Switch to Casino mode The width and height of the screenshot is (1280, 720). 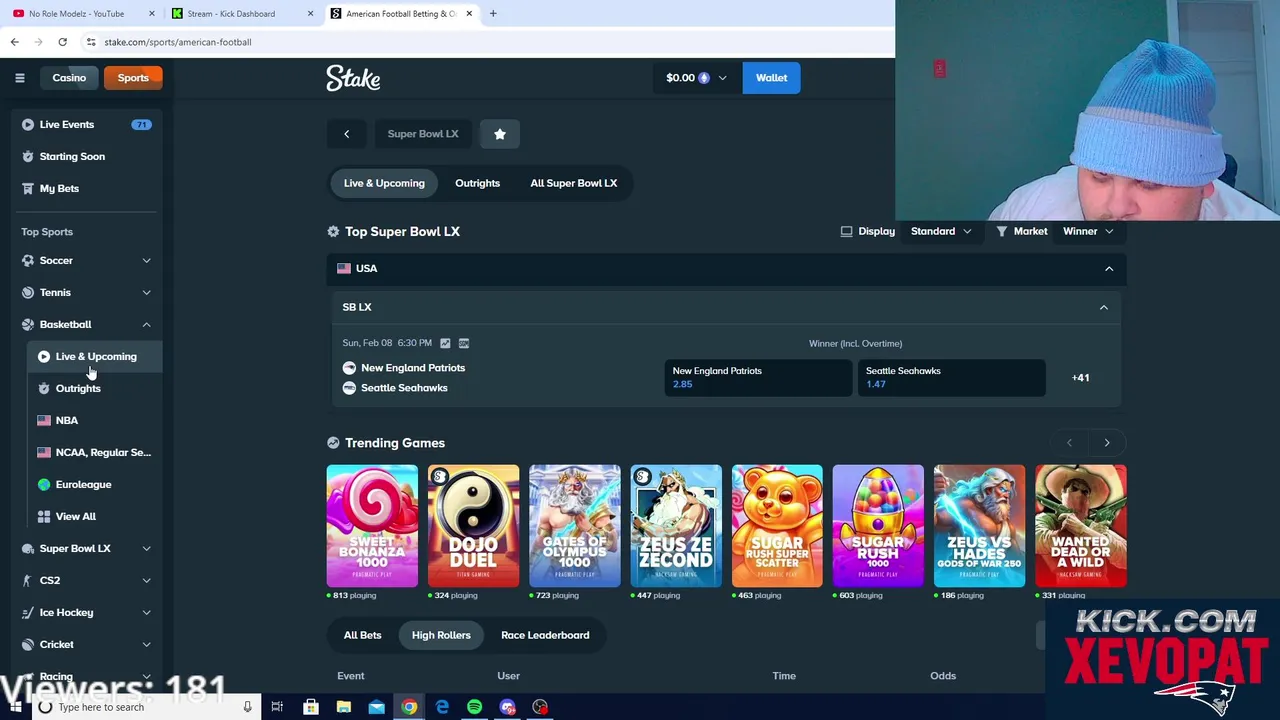click(69, 78)
